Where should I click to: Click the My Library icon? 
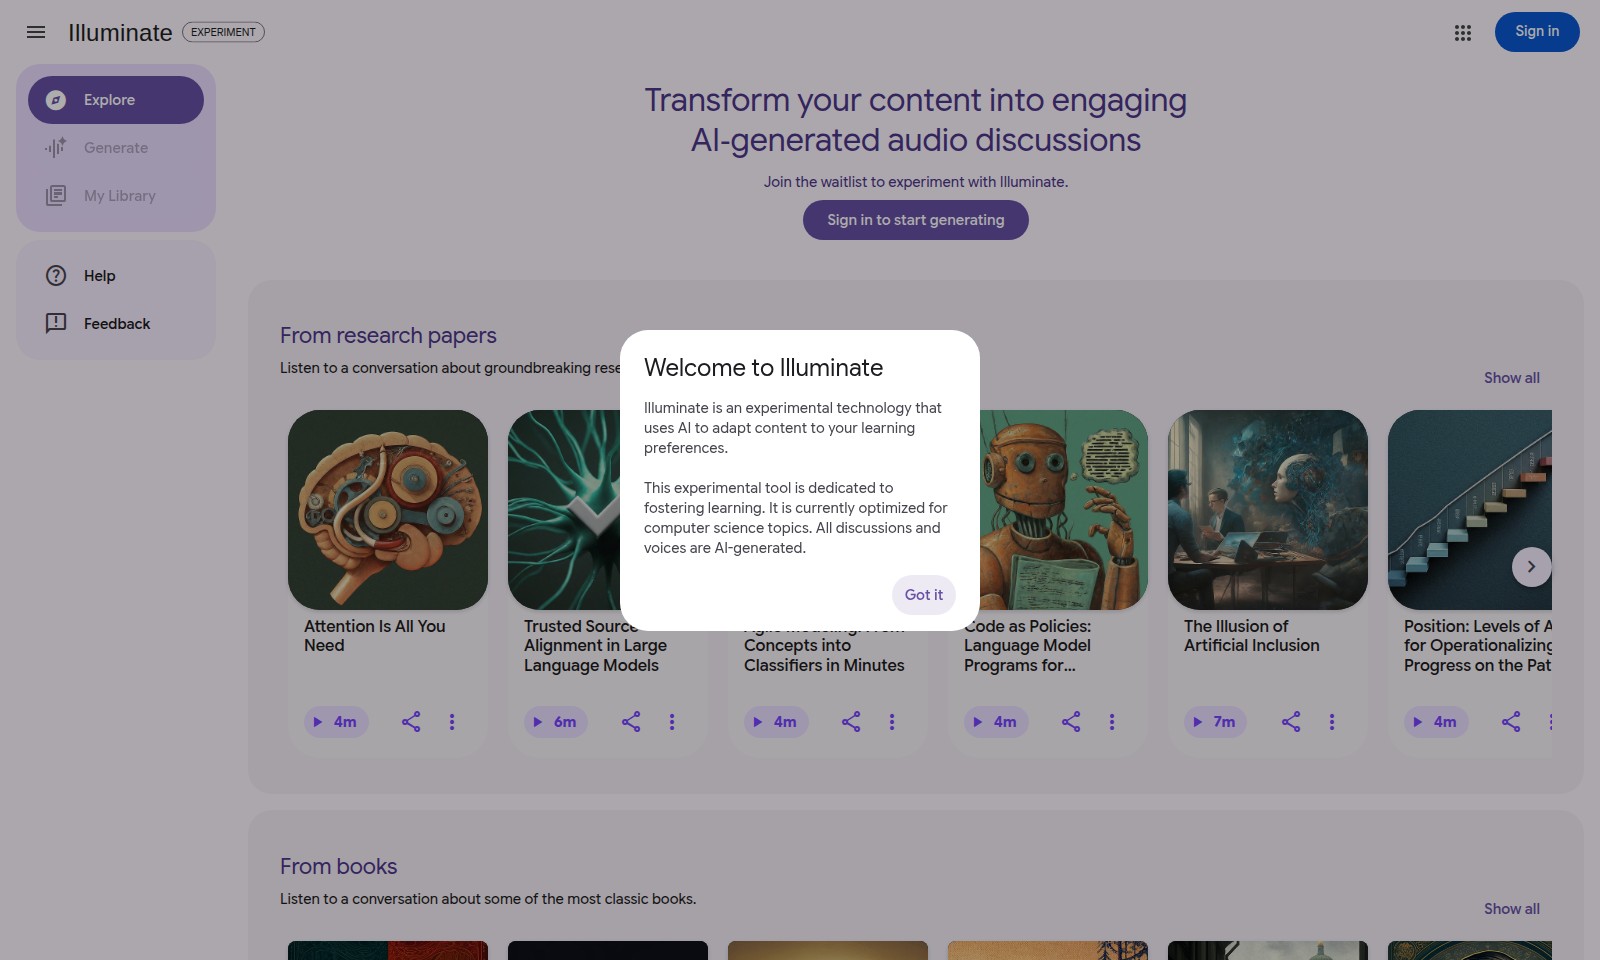coord(56,196)
